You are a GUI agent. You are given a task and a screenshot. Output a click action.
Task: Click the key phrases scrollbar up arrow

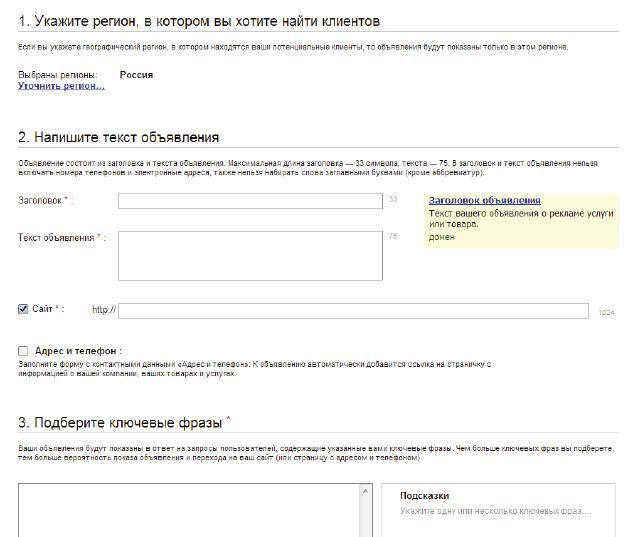365,492
